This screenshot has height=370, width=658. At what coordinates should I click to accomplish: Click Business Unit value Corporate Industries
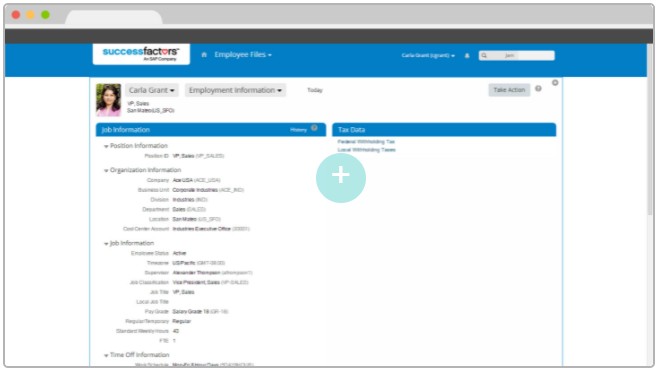[x=195, y=190]
